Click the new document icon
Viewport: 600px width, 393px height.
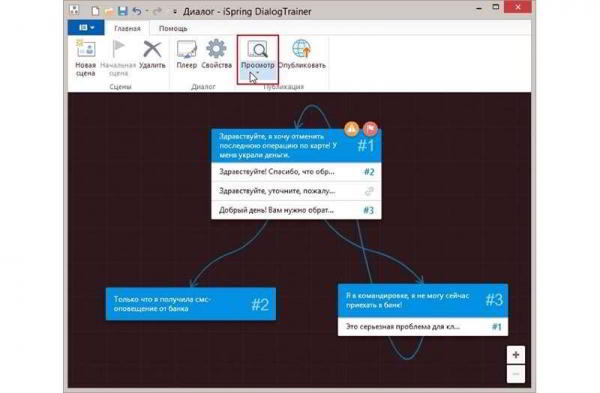point(95,11)
